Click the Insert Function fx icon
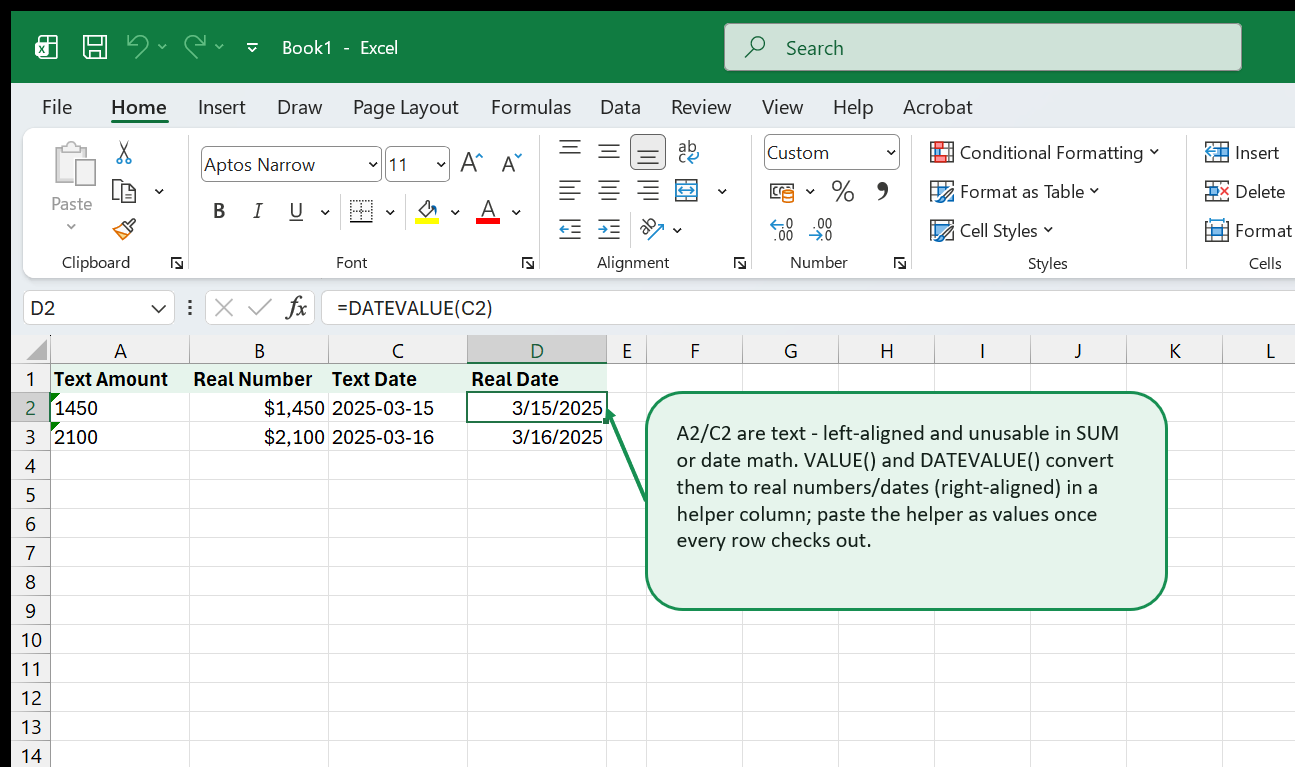 [297, 308]
